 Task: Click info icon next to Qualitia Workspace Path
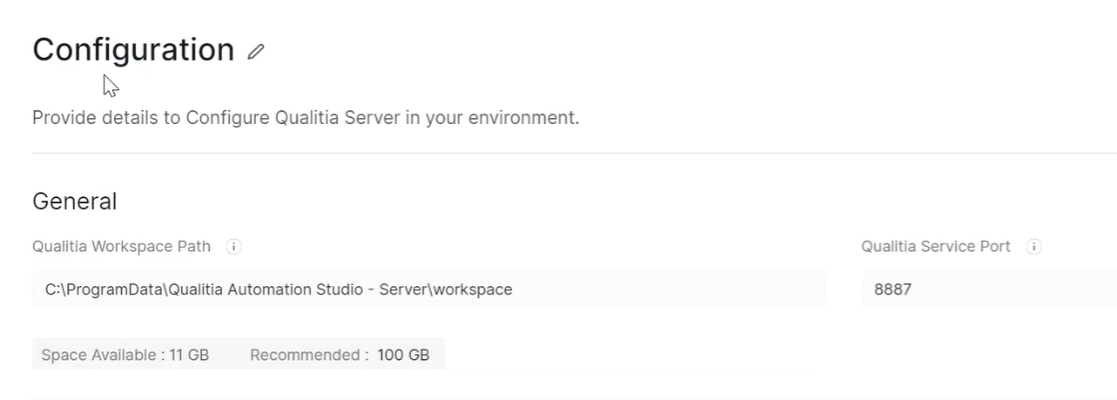tap(233, 246)
